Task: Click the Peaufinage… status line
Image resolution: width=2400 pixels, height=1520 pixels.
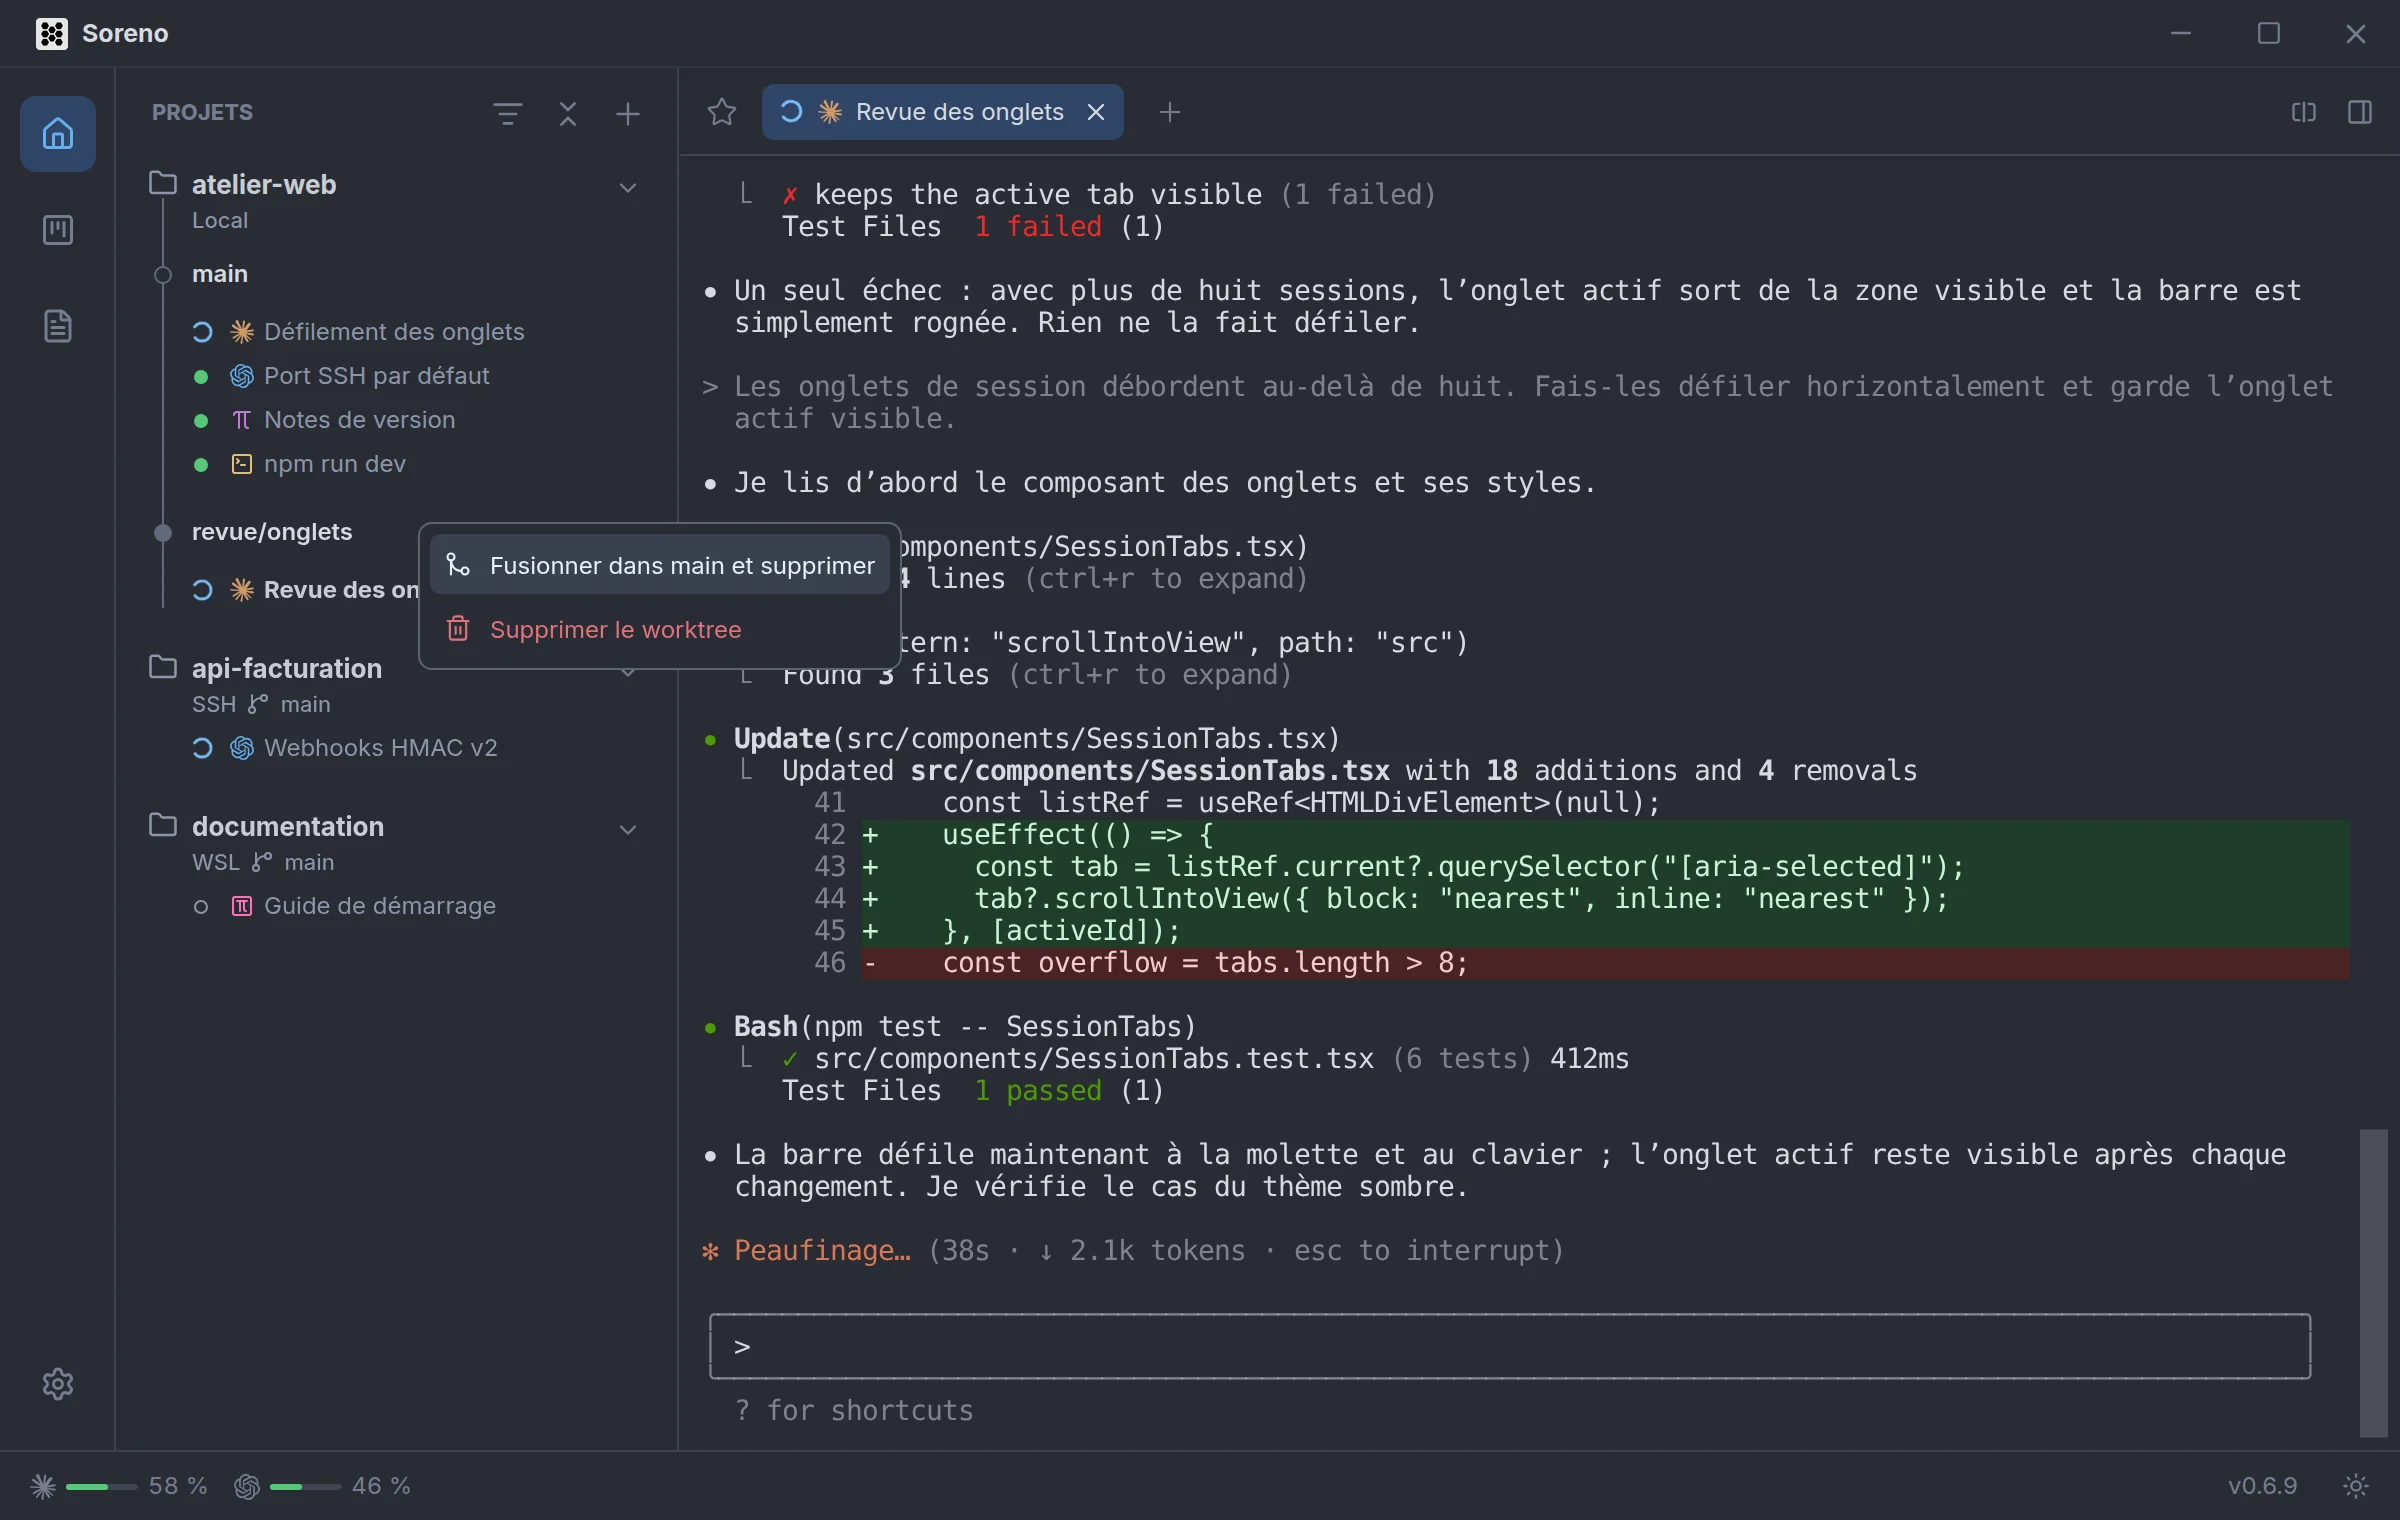Action: (1133, 1250)
